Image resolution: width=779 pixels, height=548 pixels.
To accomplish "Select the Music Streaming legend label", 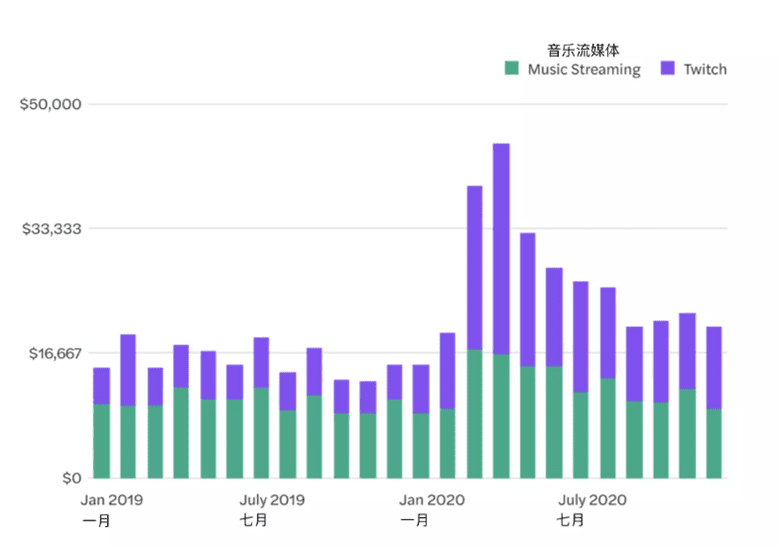I will tap(584, 69).
